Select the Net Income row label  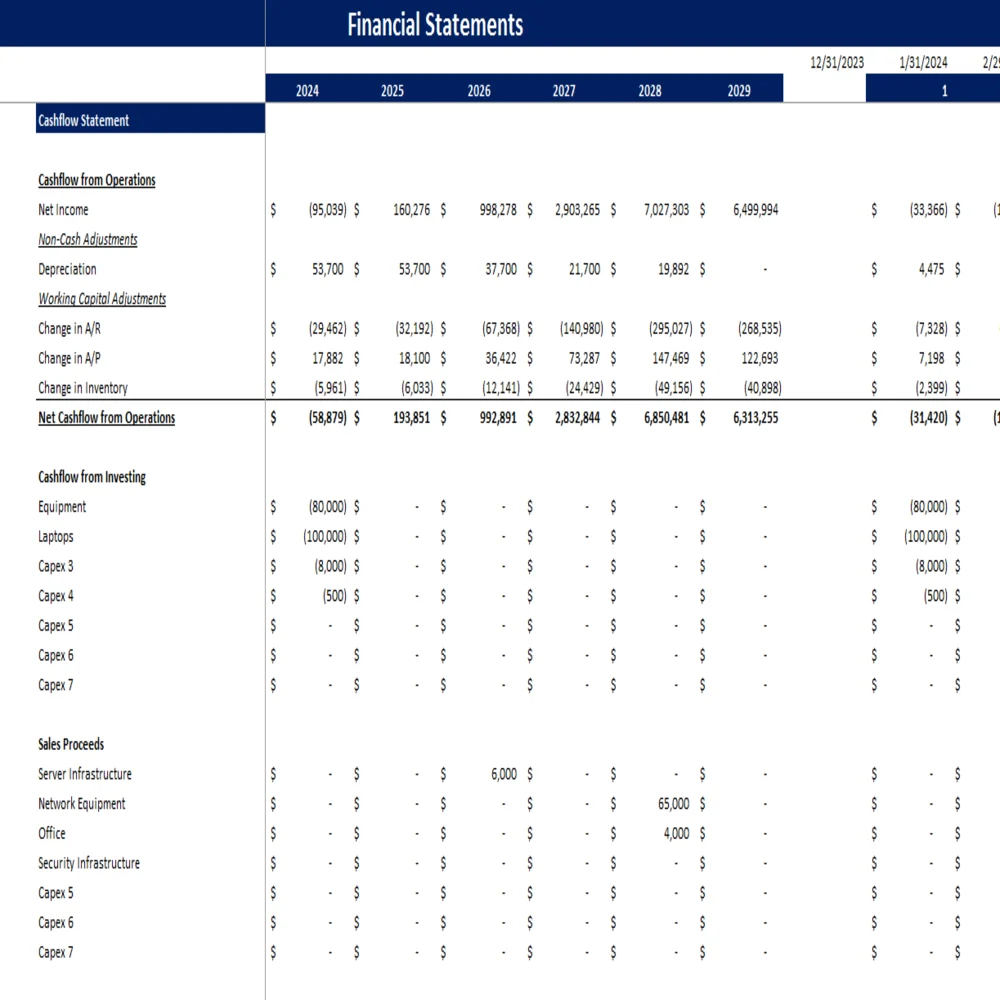tap(62, 210)
